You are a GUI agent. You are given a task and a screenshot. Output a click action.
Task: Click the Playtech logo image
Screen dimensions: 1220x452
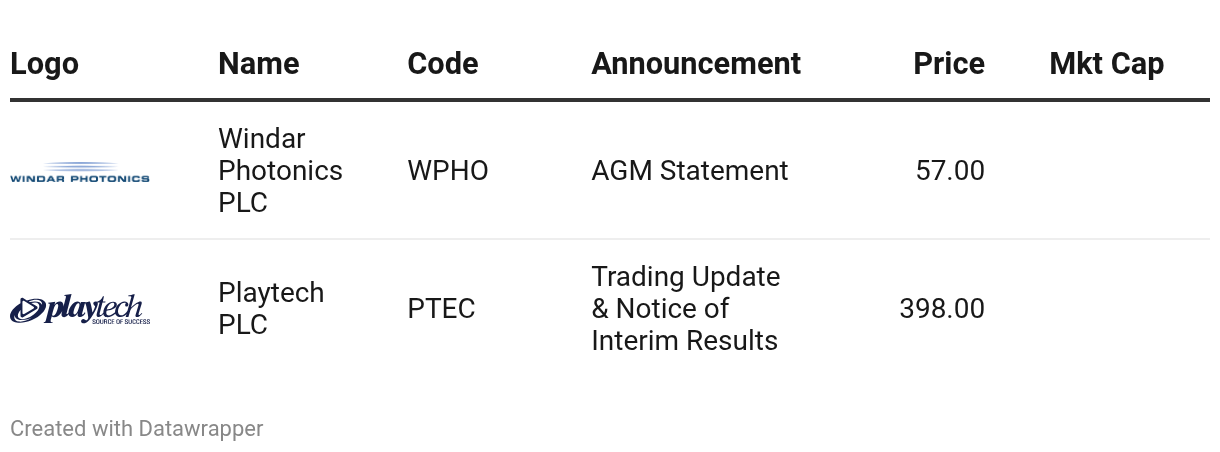(80, 310)
